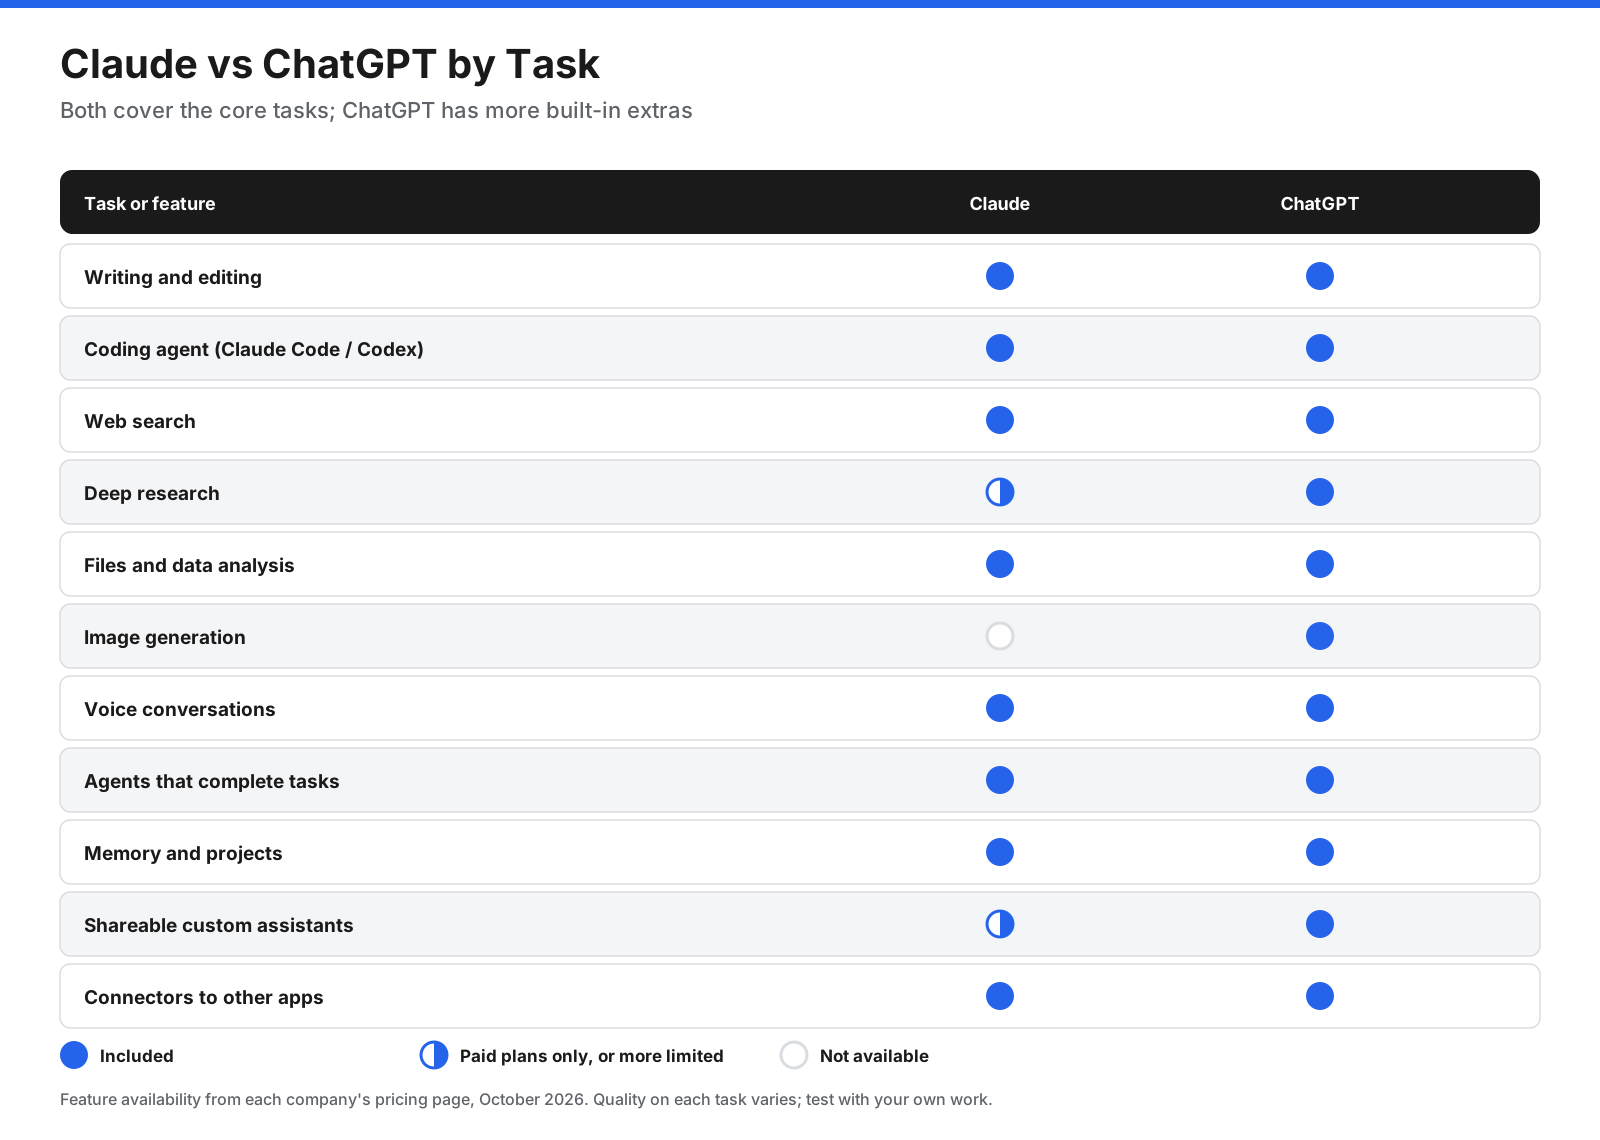This screenshot has width=1600, height=1140.
Task: Click the Shareable custom assistants label
Action: 219,925
